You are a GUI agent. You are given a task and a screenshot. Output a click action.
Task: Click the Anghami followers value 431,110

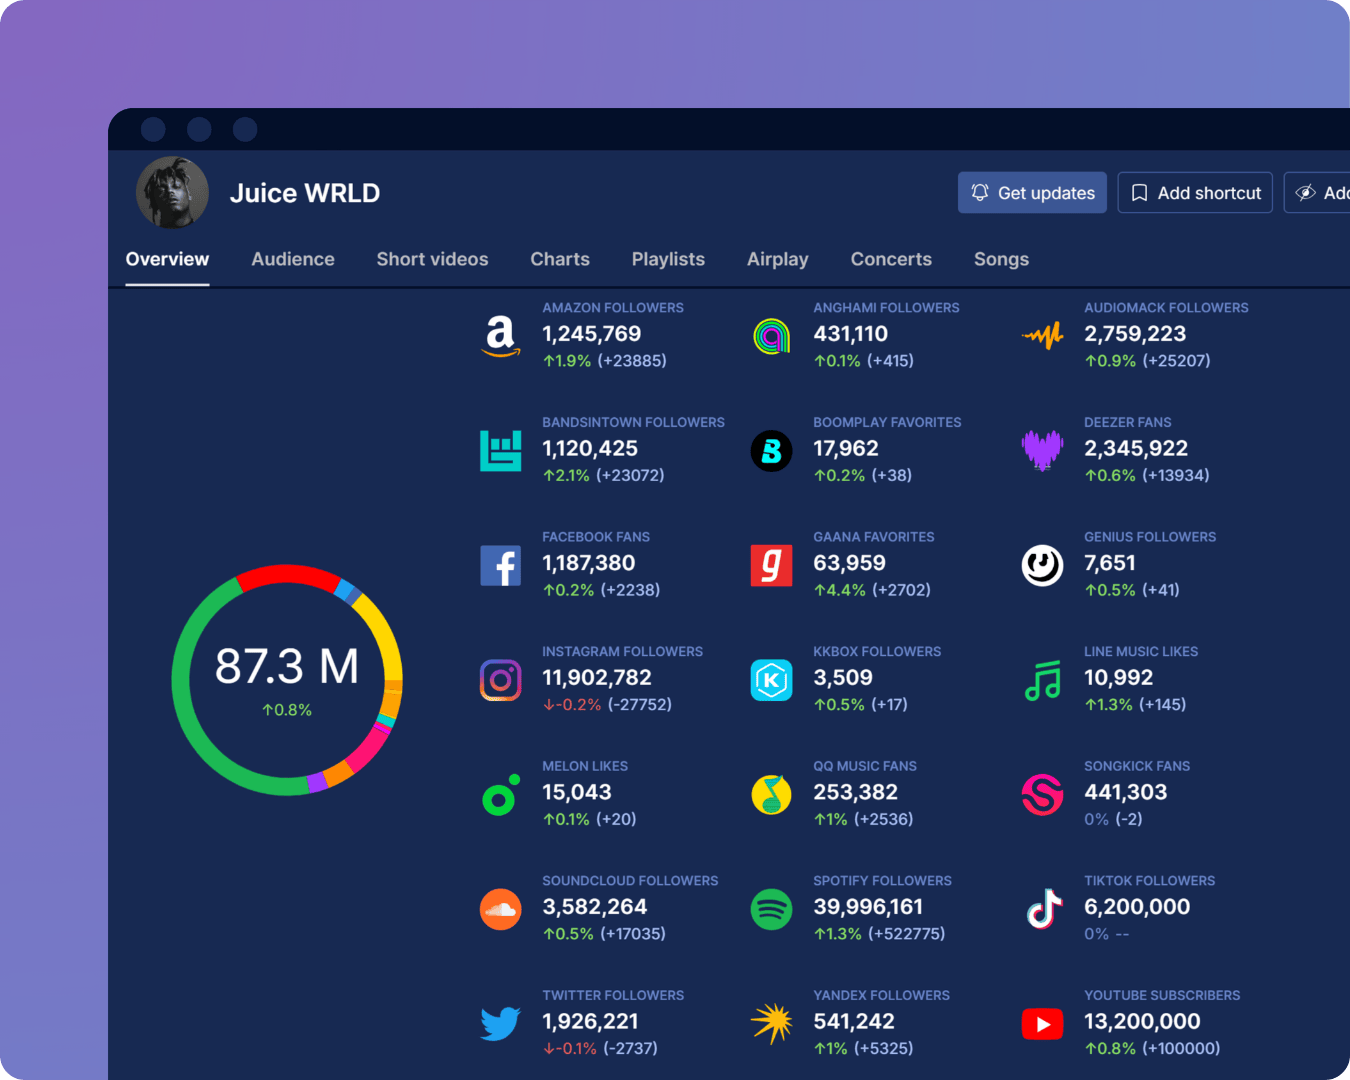(x=851, y=334)
